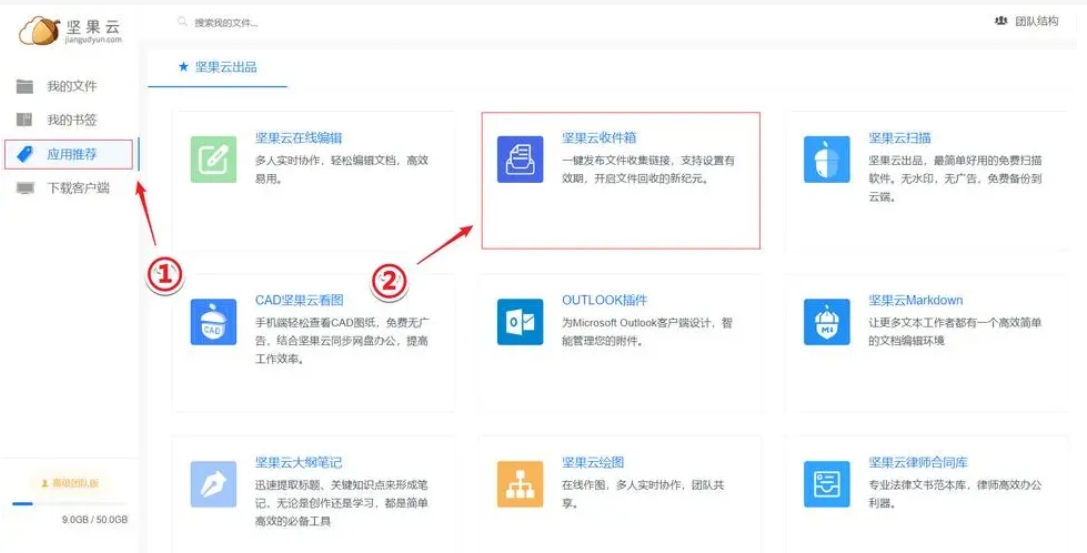Viewport: 1087px width, 553px height.
Task: Click the 坚果云律师合同库 icon
Action: coord(827,484)
